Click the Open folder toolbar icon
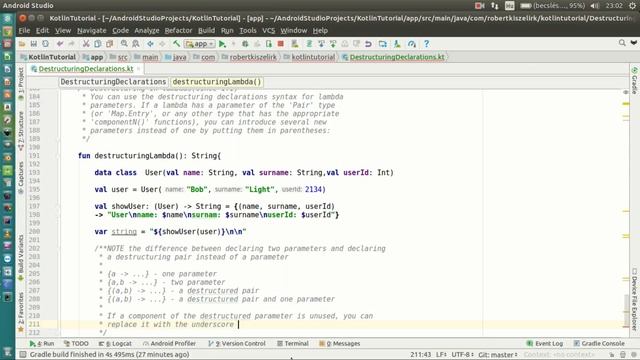Image resolution: width=640 pixels, height=360 pixels. pyautogui.click(x=22, y=44)
